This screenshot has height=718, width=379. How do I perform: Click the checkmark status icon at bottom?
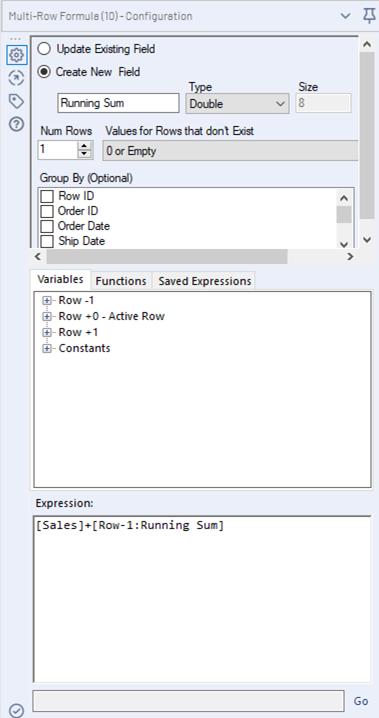(16, 710)
